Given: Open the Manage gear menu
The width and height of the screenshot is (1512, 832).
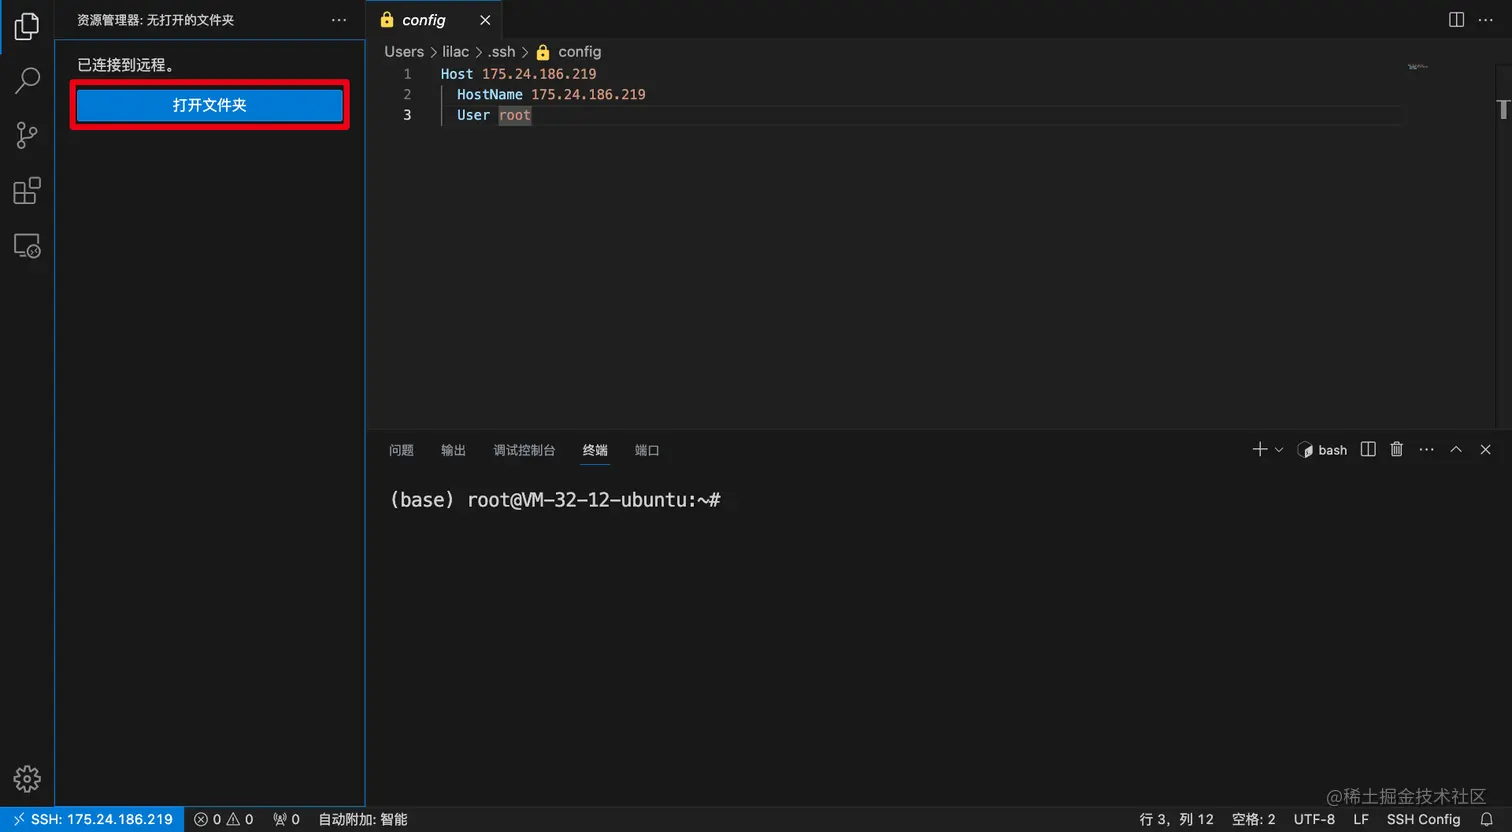Looking at the screenshot, I should (x=27, y=779).
